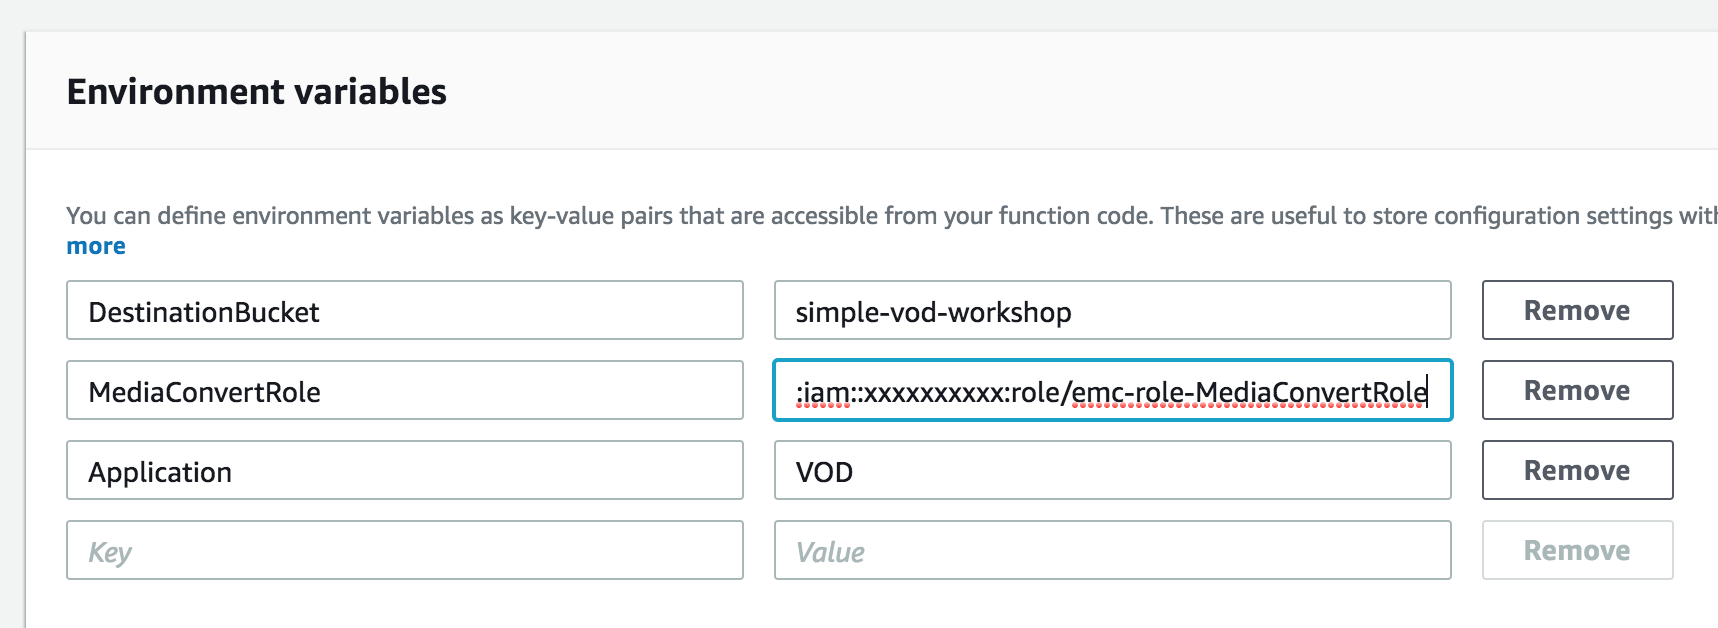The width and height of the screenshot is (1718, 628).
Task: Remove the DestinationBucket variable
Action: 1577,311
